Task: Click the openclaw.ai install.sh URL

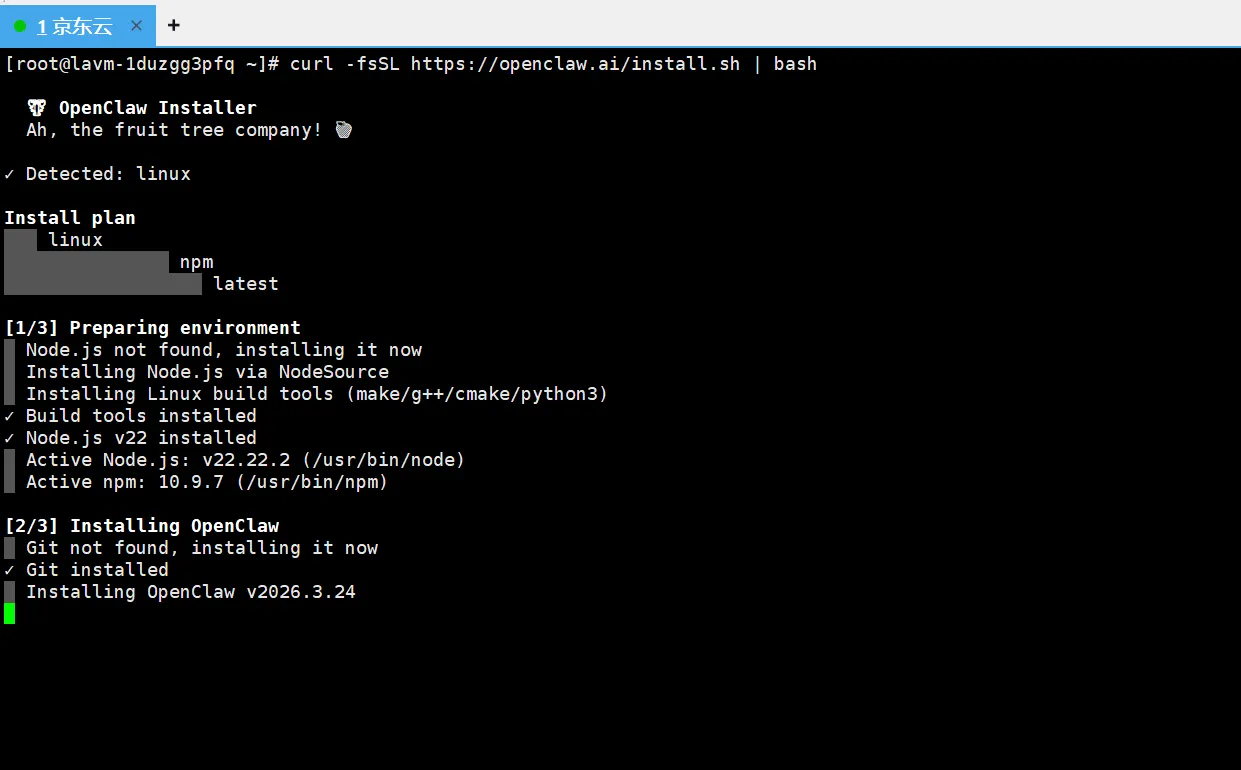Action: pyautogui.click(x=575, y=64)
